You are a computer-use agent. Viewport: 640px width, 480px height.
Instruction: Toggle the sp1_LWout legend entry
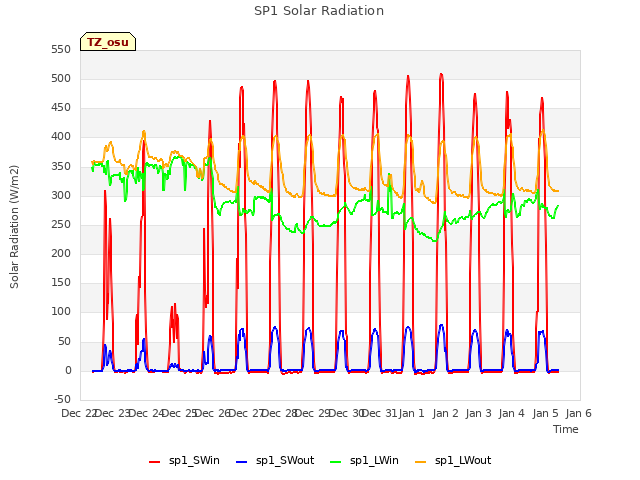coord(453,461)
